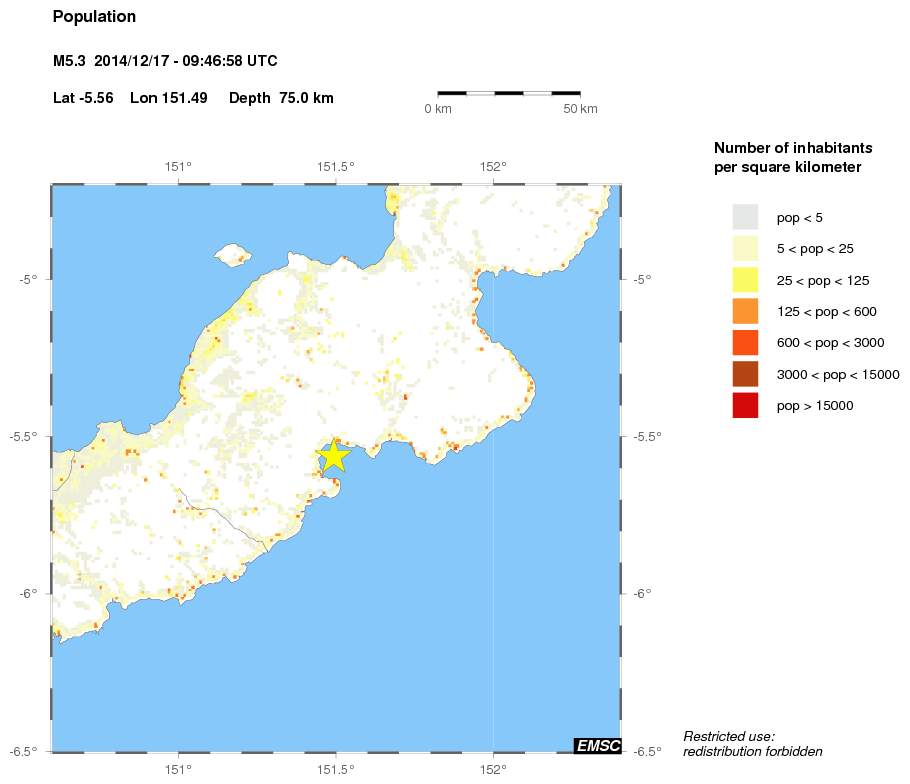This screenshot has width=910, height=784.
Task: Click the black-and-white distance scale bar
Action: (x=509, y=93)
